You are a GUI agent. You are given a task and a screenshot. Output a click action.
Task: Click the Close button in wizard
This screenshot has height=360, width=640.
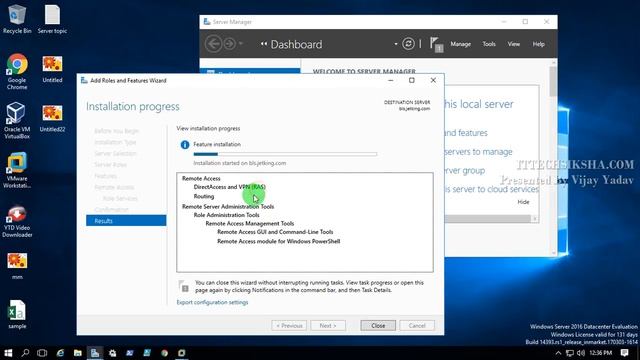tap(378, 326)
